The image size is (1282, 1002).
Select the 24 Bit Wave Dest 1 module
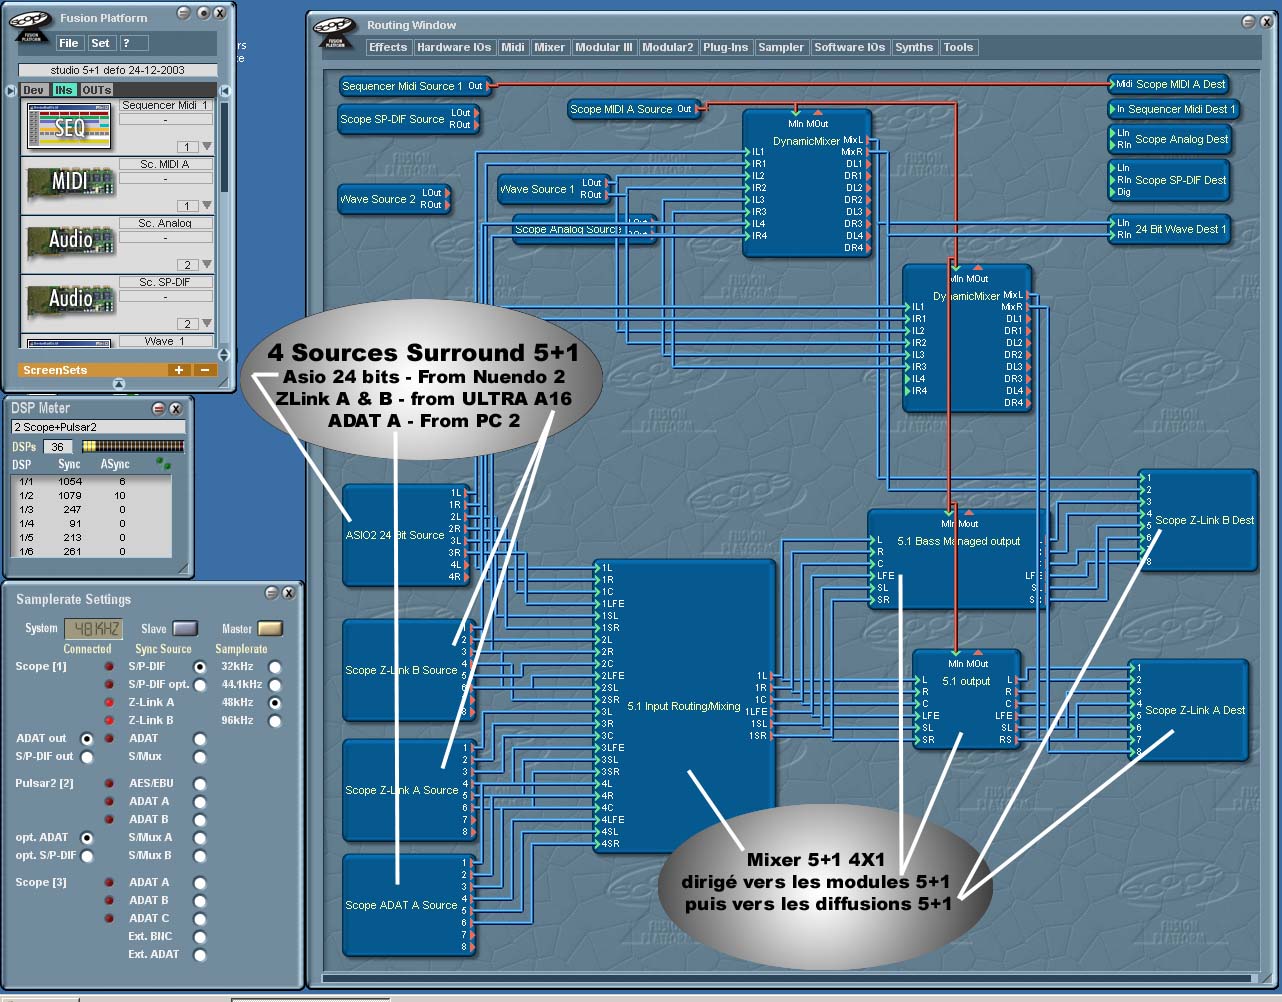click(1168, 229)
